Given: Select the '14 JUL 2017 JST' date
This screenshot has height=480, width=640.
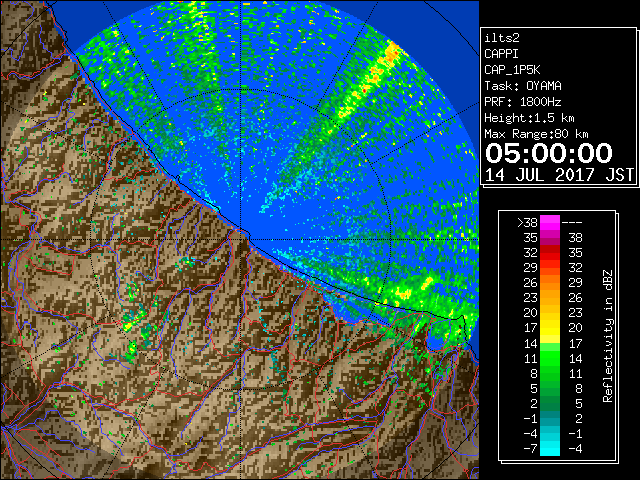Looking at the screenshot, I should [x=559, y=175].
